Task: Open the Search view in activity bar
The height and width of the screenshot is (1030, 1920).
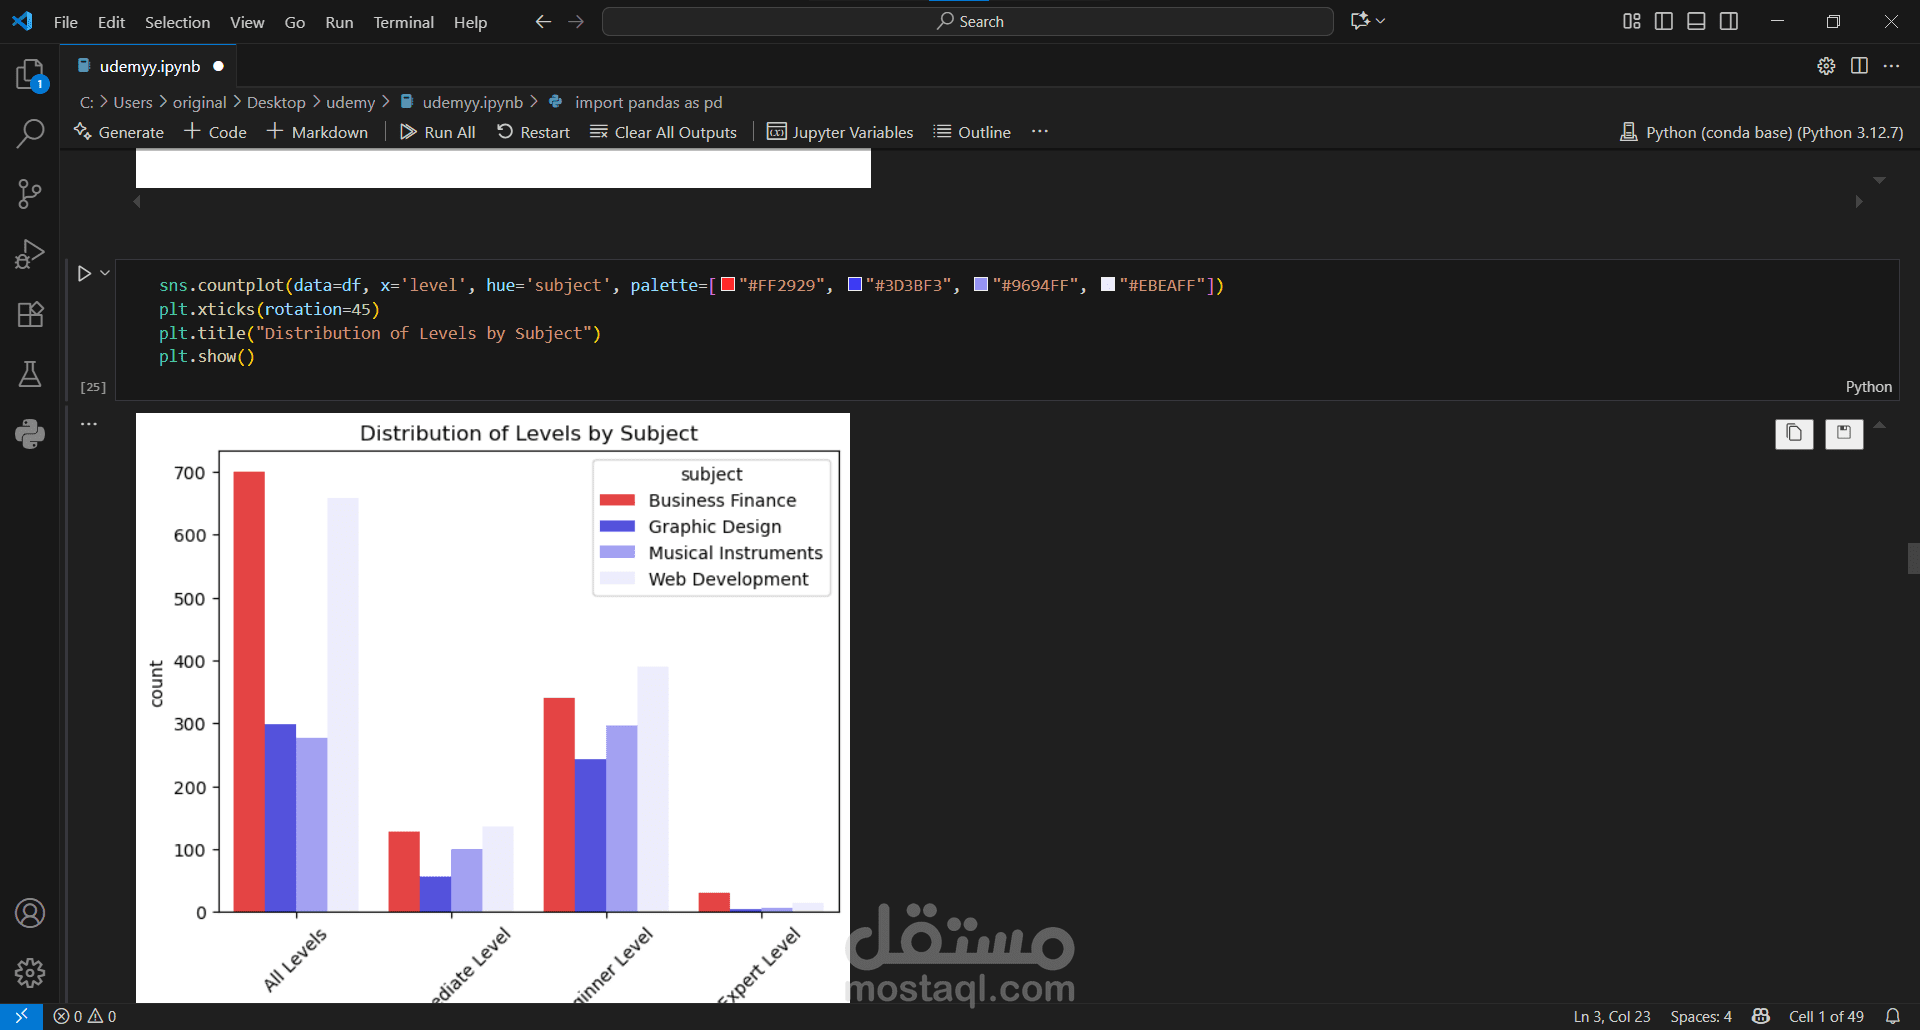Action: 30,133
